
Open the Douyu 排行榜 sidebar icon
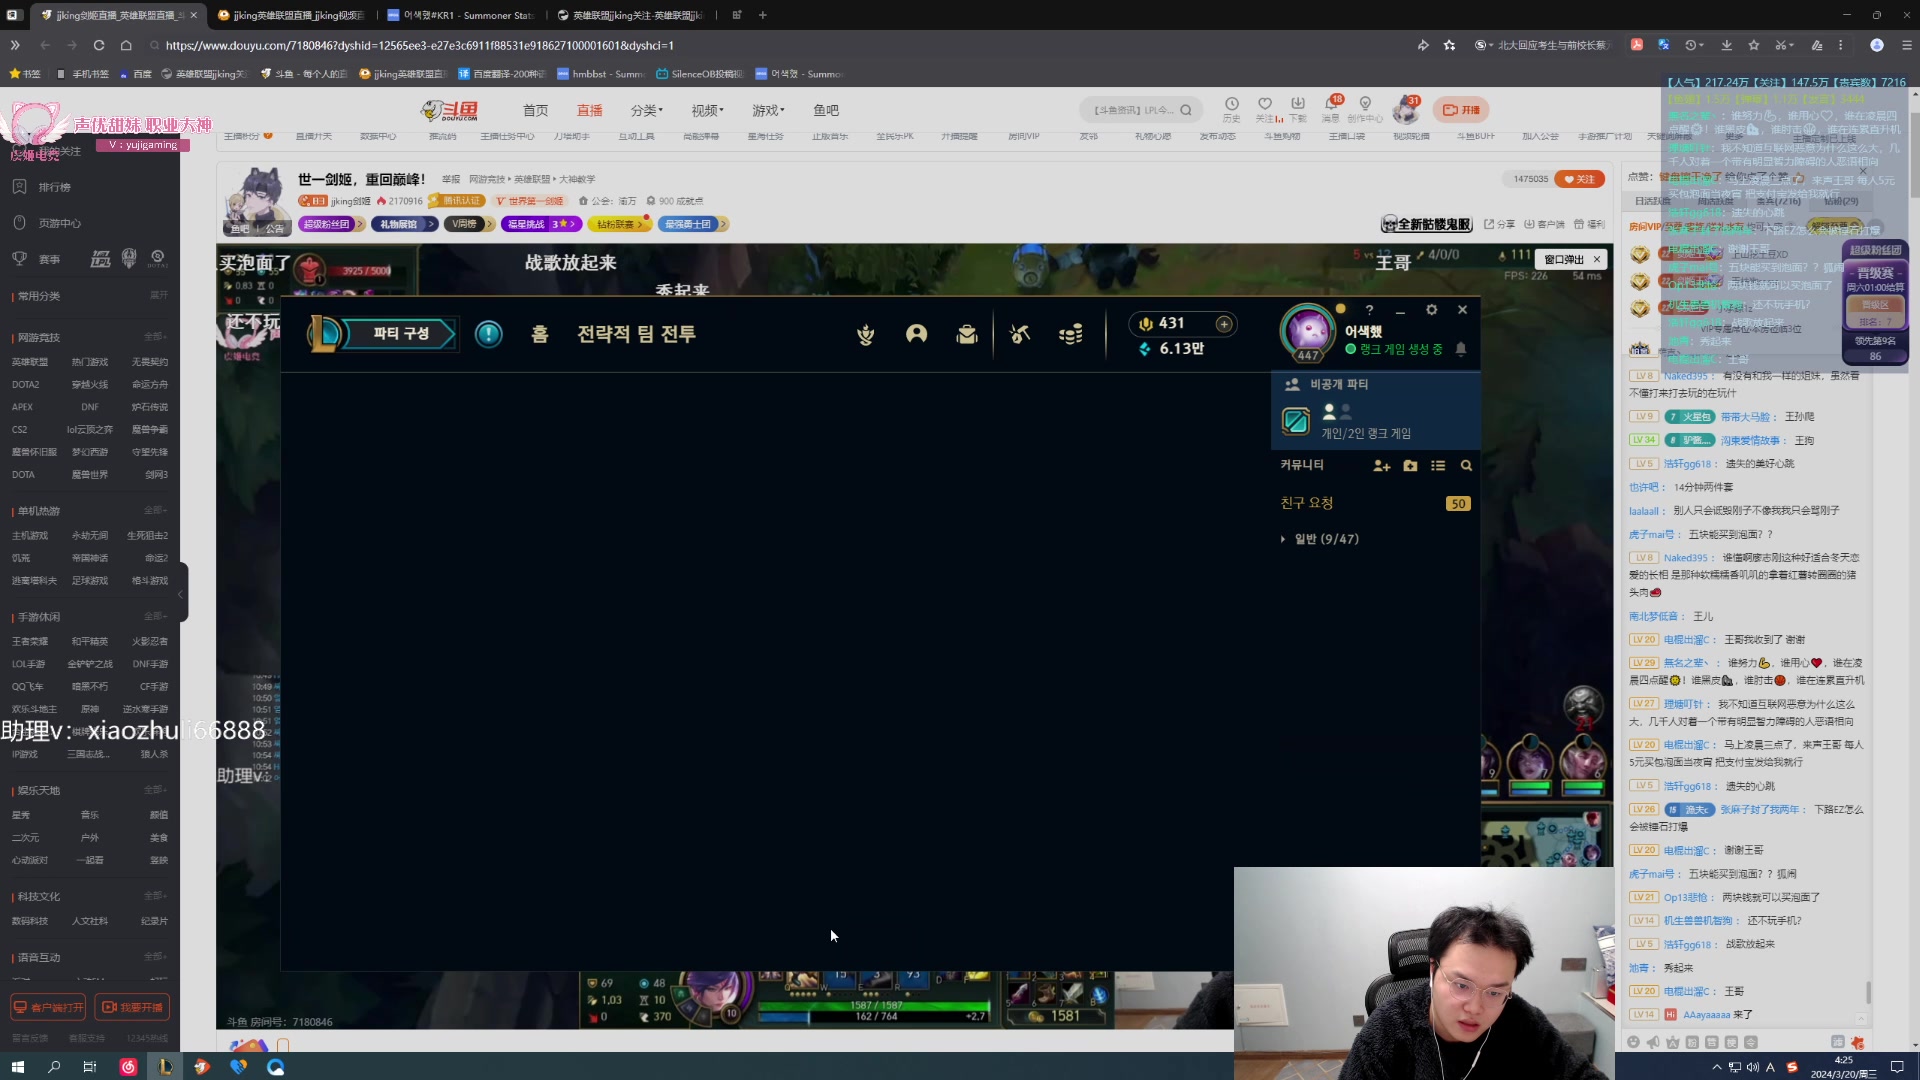pyautogui.click(x=19, y=187)
